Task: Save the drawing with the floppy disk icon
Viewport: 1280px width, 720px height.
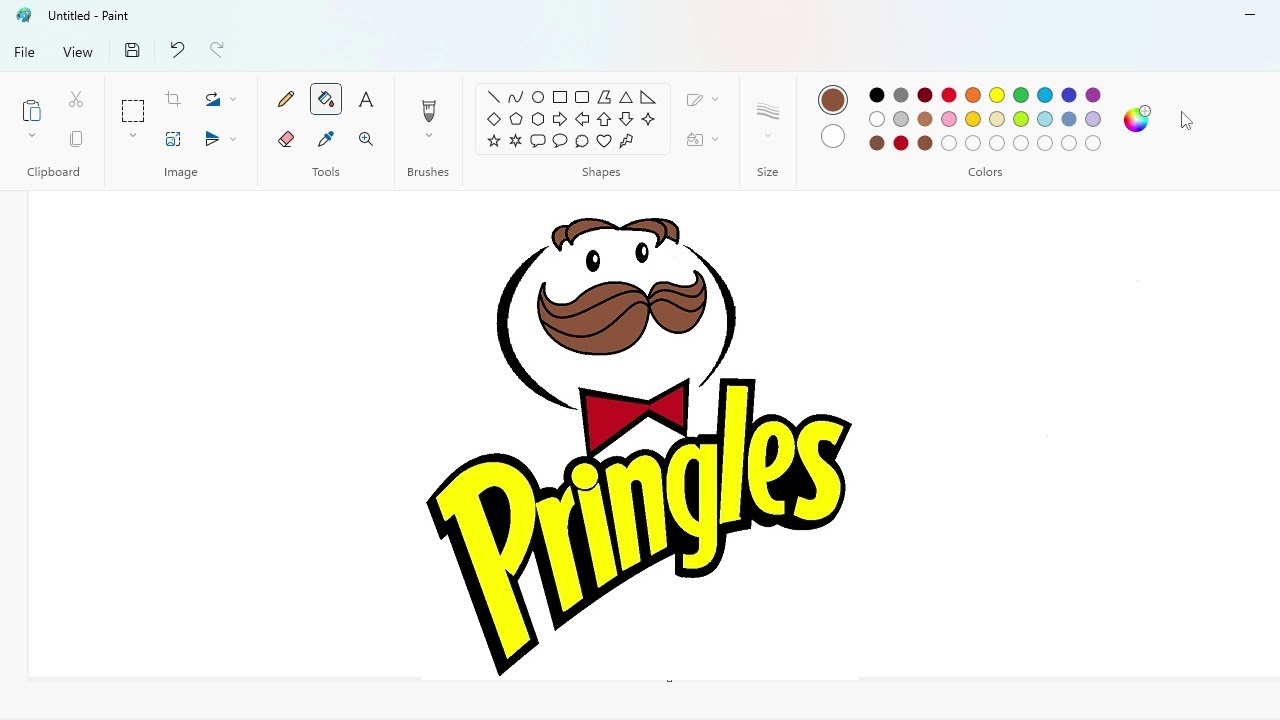Action: (132, 50)
